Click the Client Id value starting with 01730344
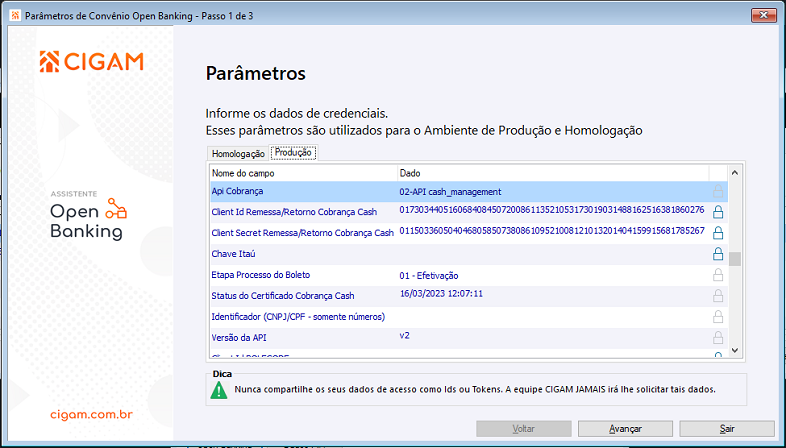786x448 pixels. tap(552, 209)
